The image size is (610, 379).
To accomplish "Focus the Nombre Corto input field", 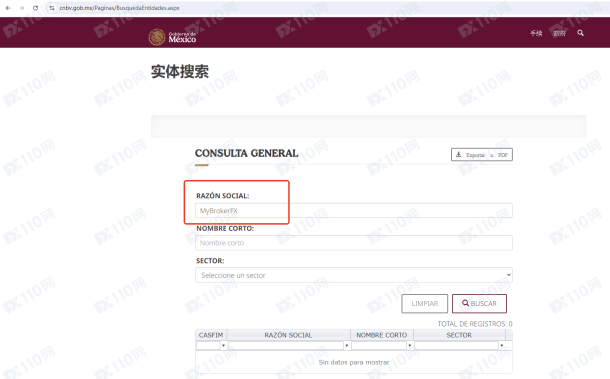I will (354, 243).
